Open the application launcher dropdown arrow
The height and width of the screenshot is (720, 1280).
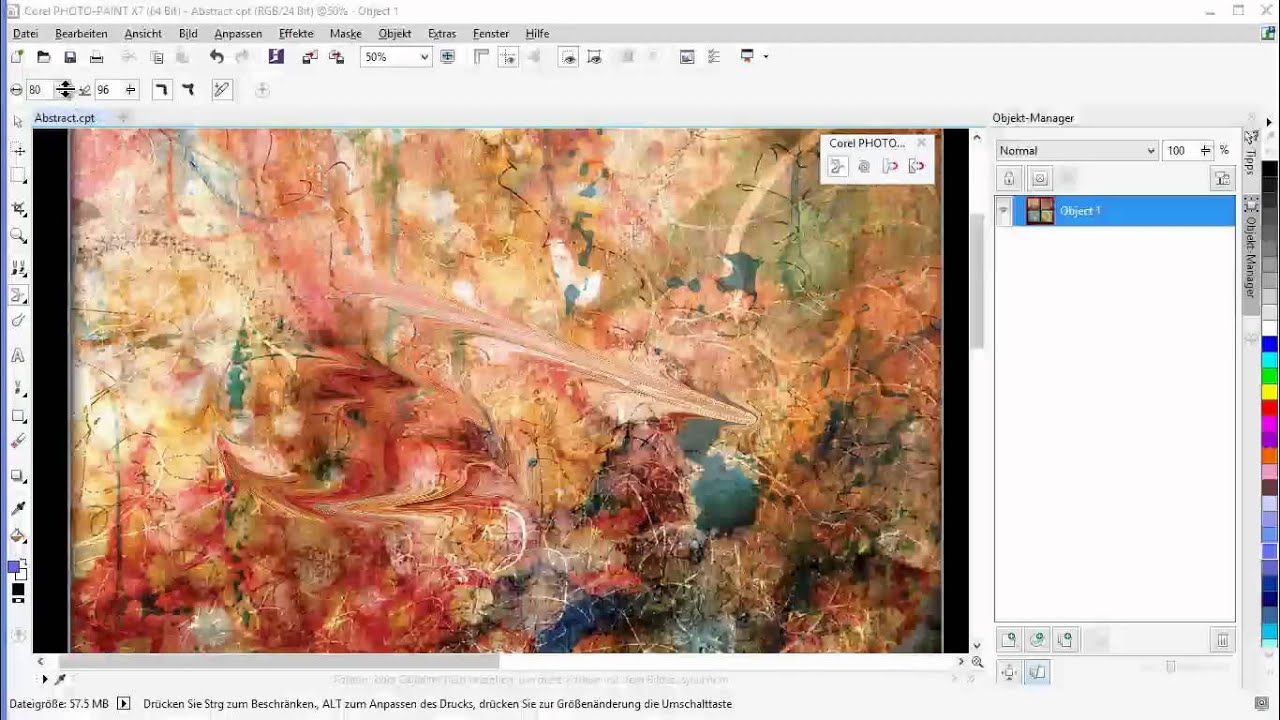point(766,57)
